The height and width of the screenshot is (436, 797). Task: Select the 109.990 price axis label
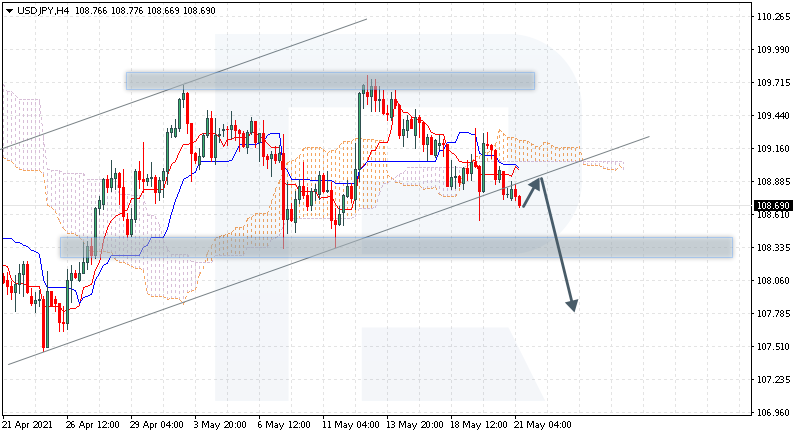[773, 50]
